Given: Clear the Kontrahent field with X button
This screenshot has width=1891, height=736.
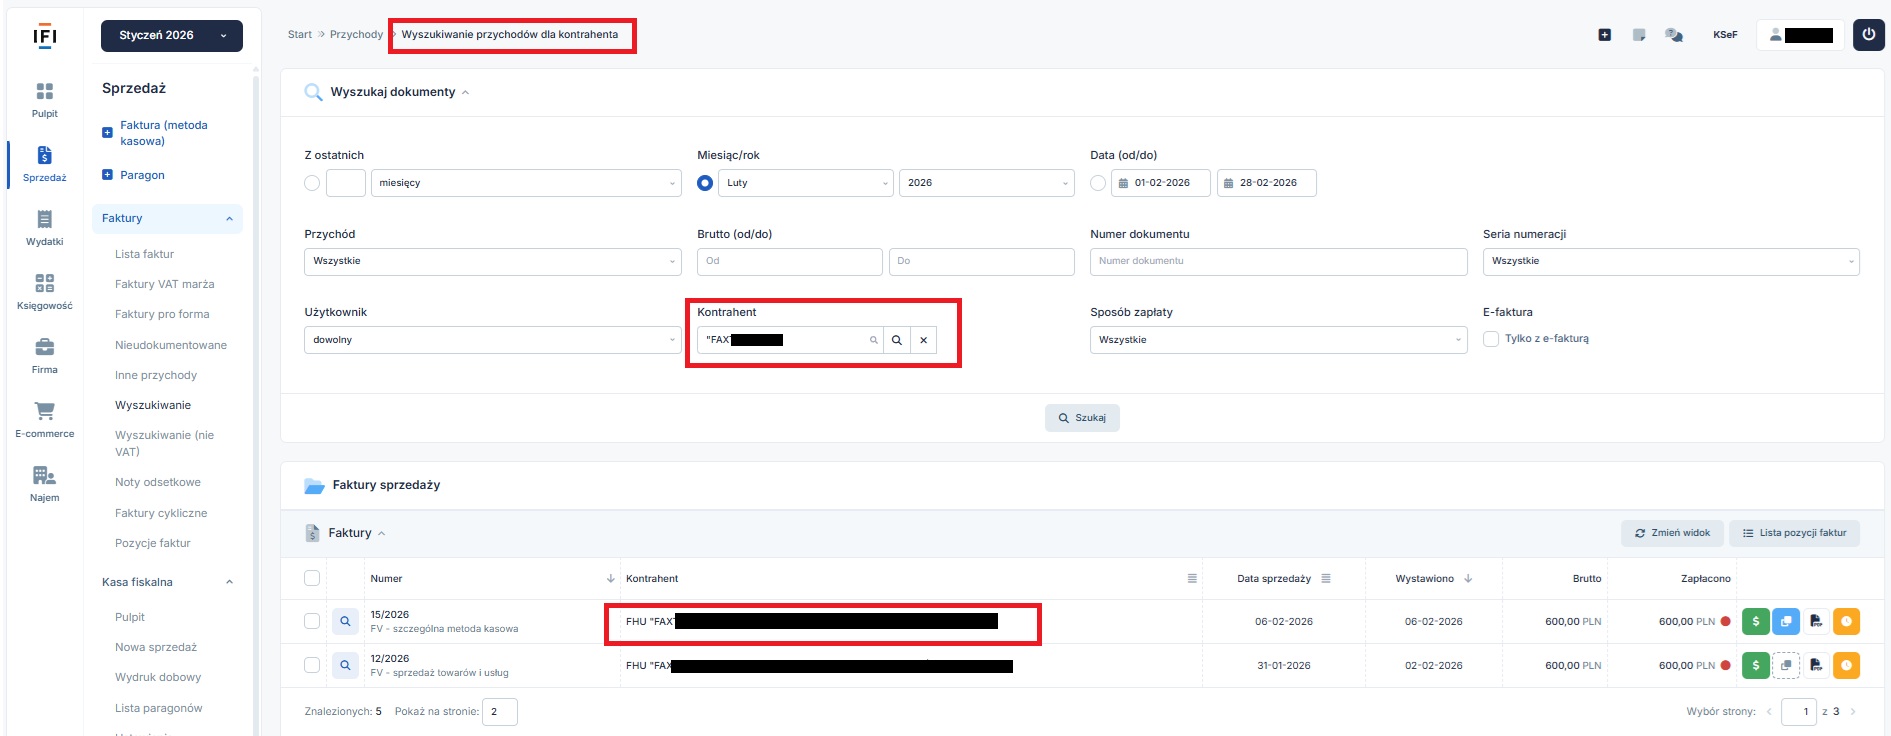Looking at the screenshot, I should pyautogui.click(x=923, y=340).
